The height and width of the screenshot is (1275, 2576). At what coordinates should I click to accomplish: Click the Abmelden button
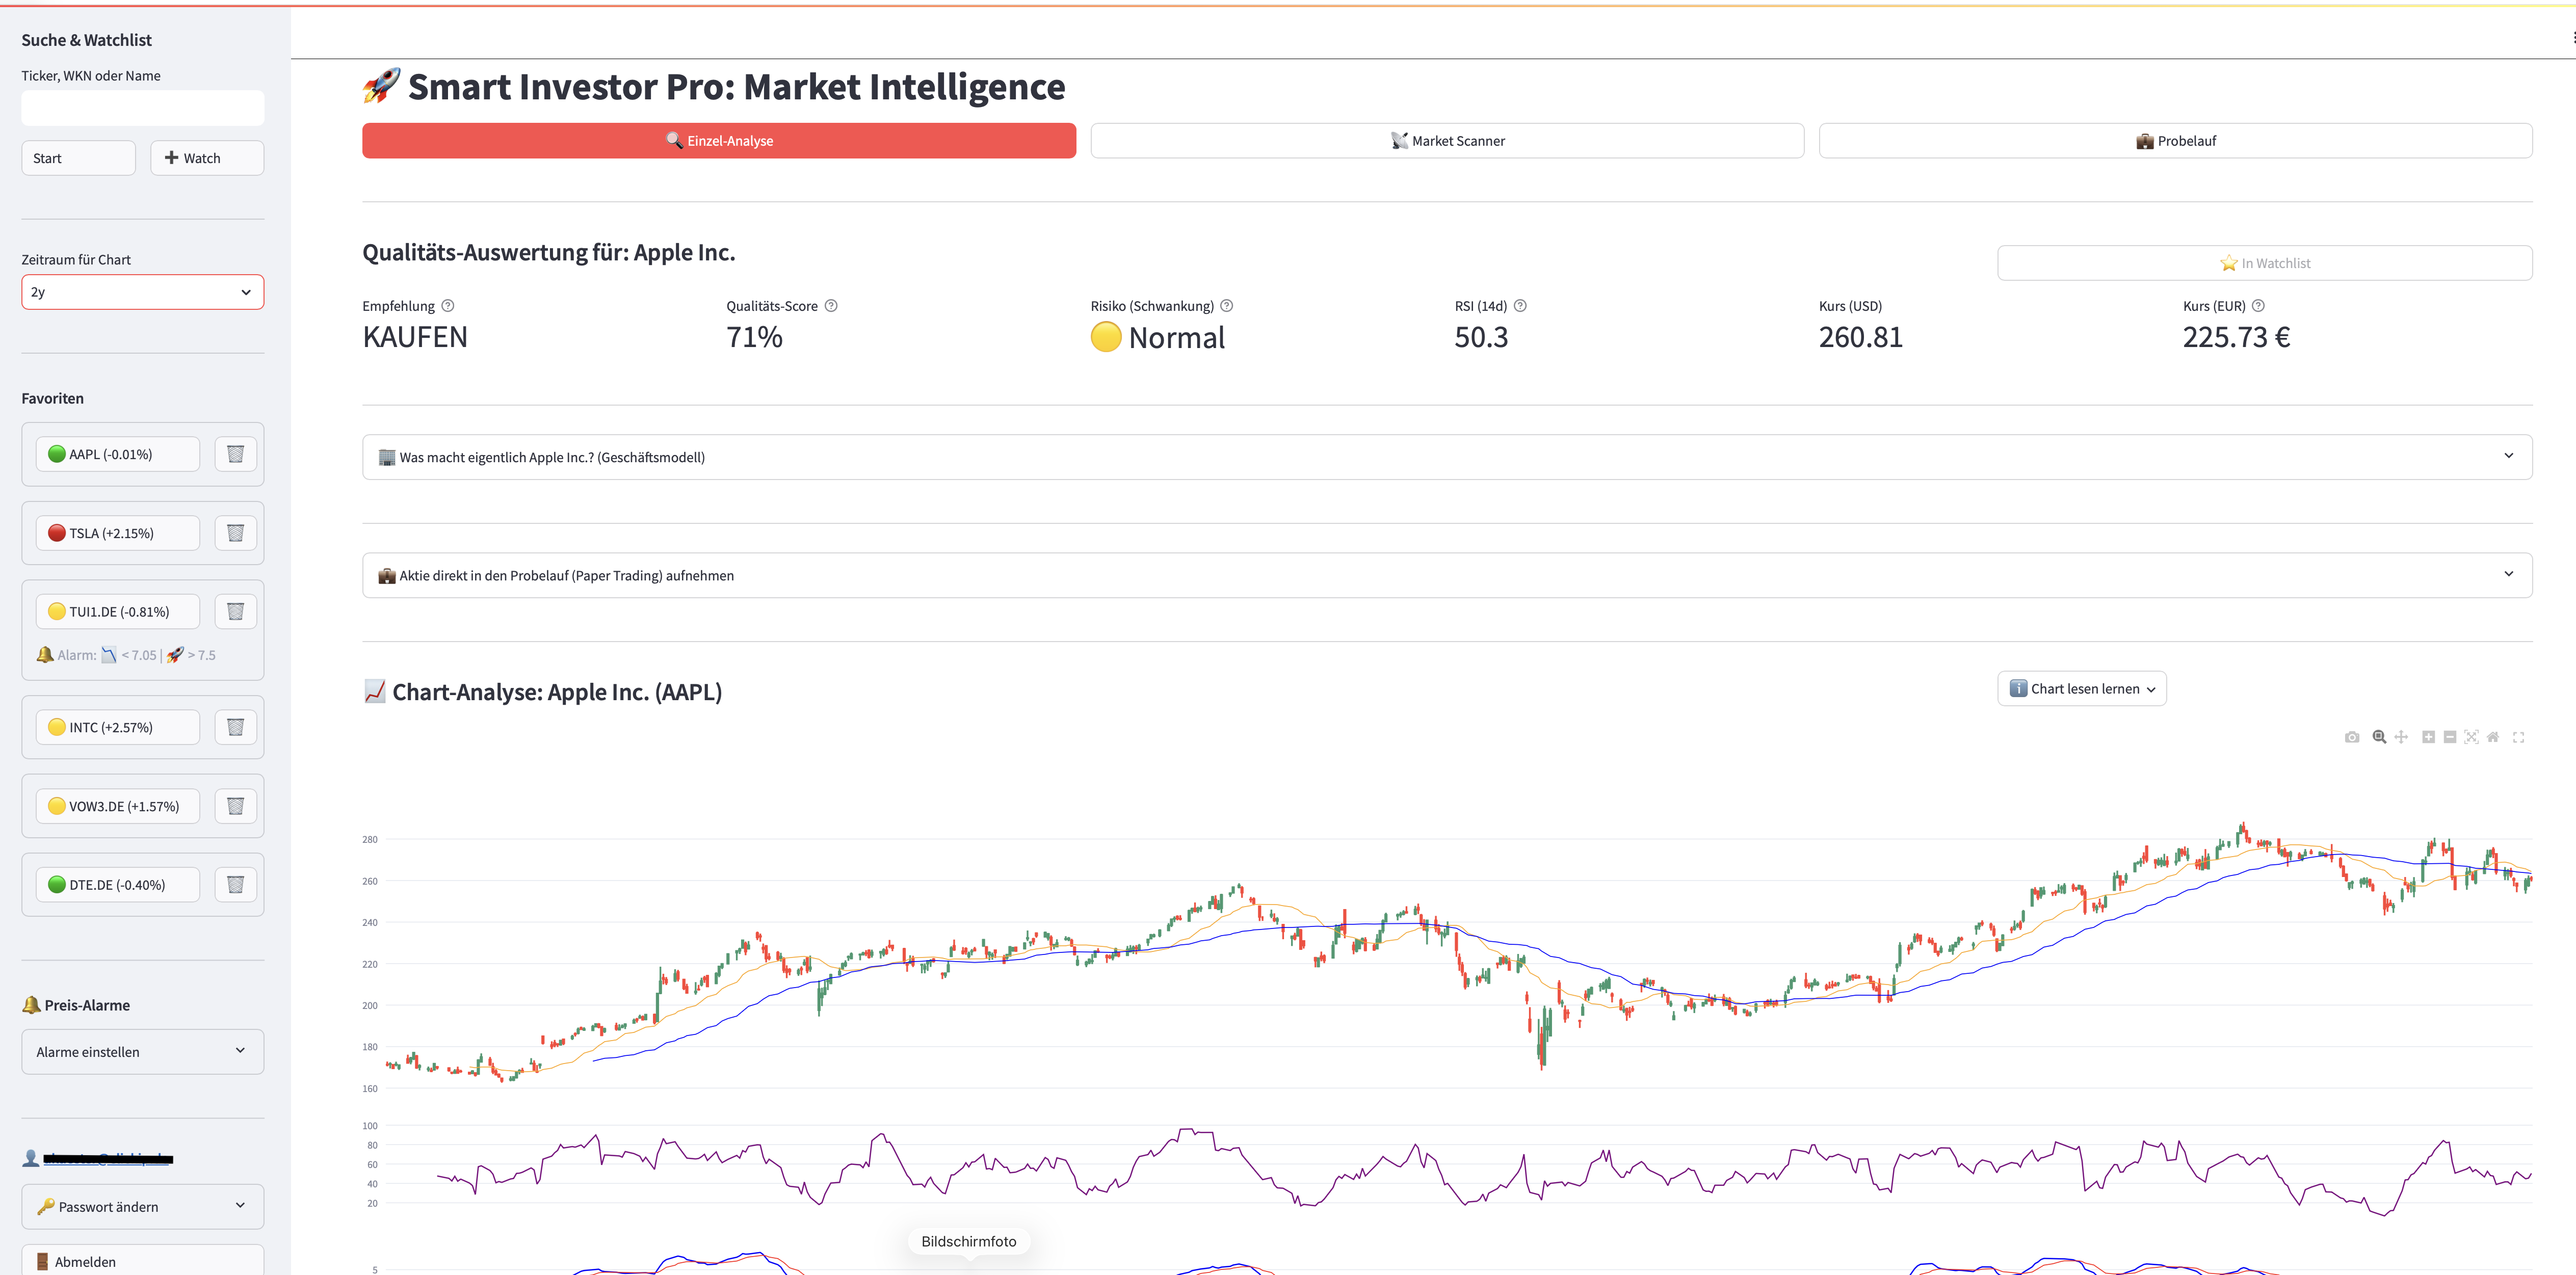click(143, 1260)
